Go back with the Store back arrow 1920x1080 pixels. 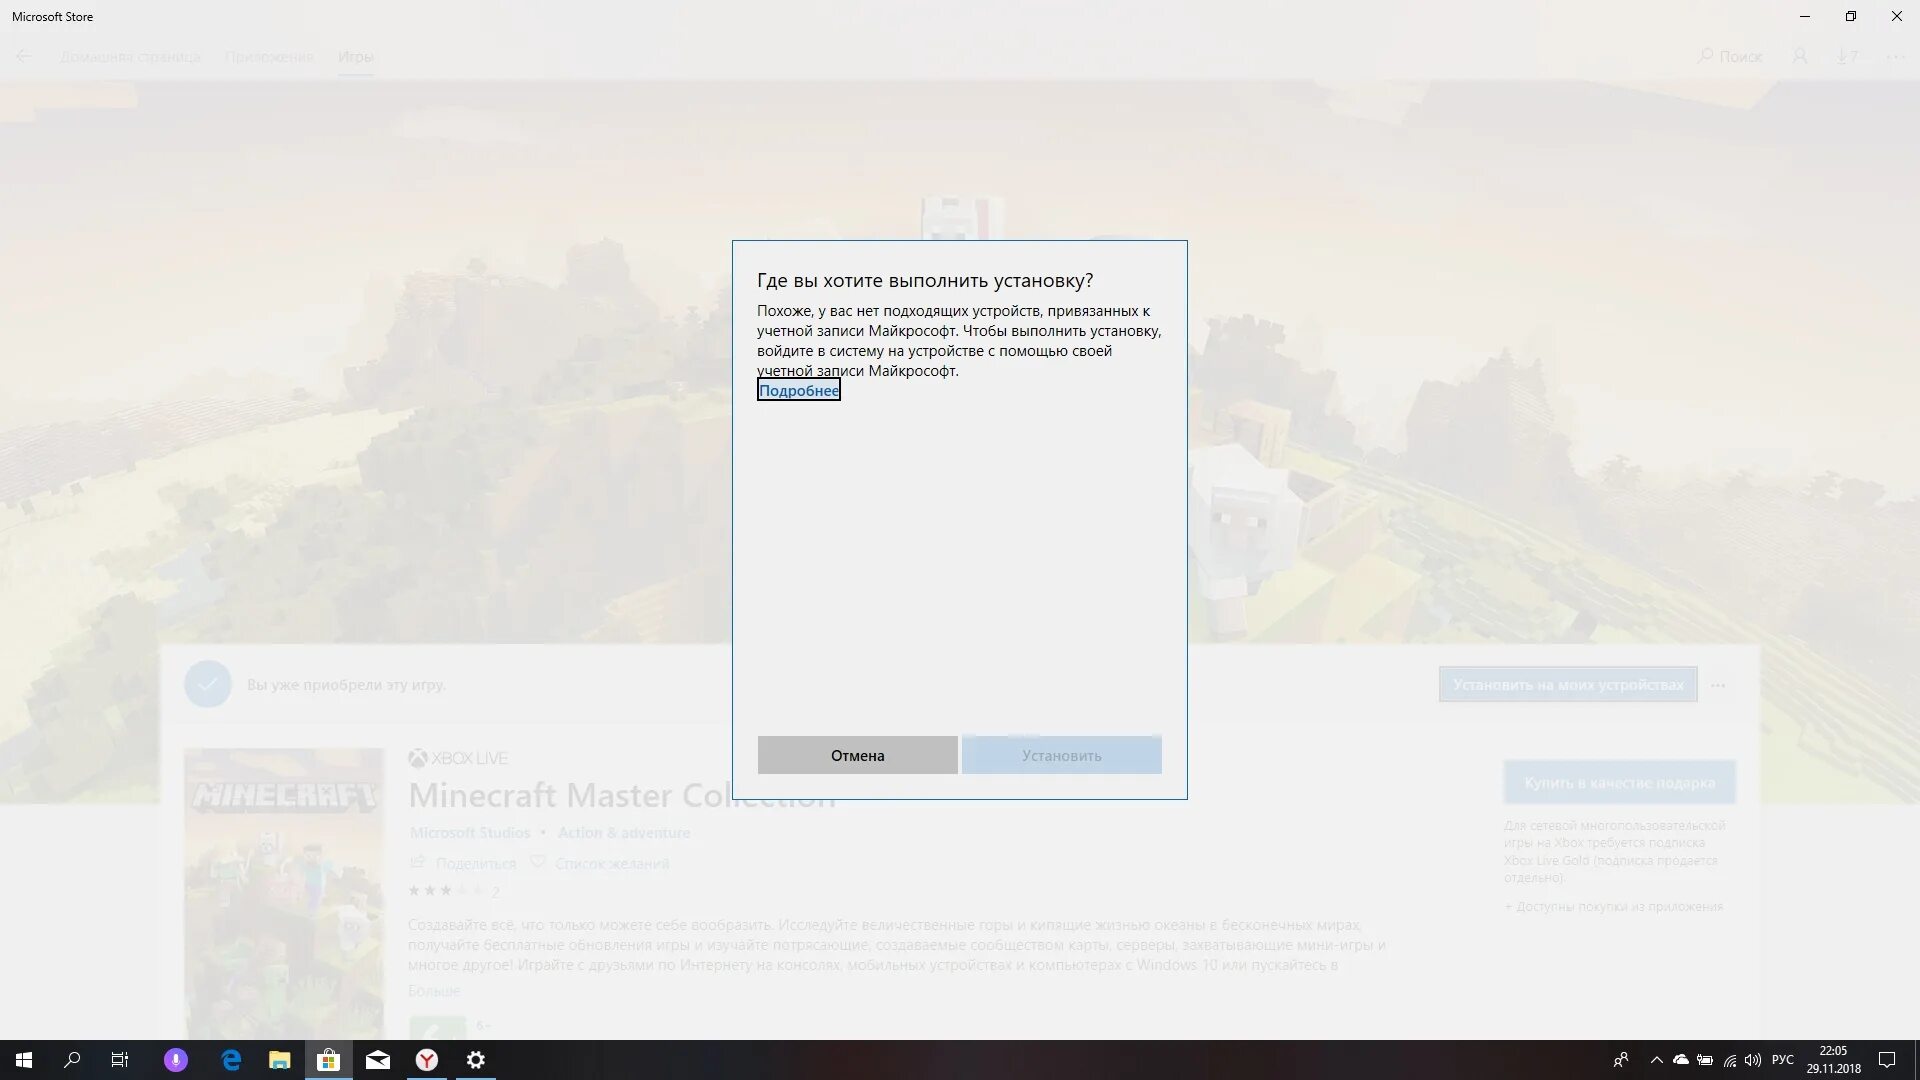pos(24,56)
